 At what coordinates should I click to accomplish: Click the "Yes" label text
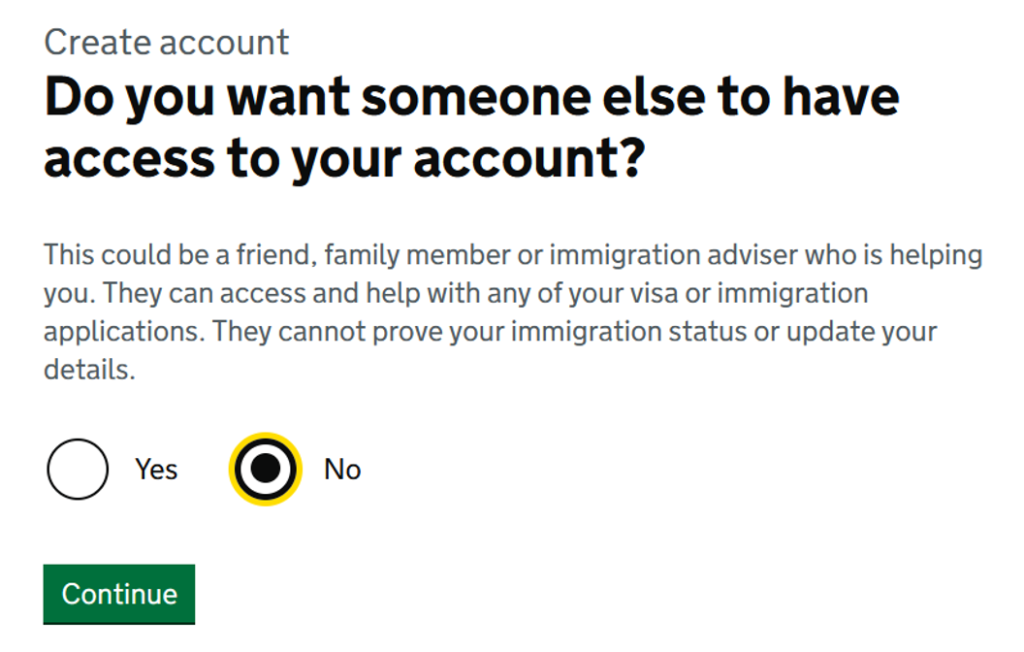[x=156, y=469]
